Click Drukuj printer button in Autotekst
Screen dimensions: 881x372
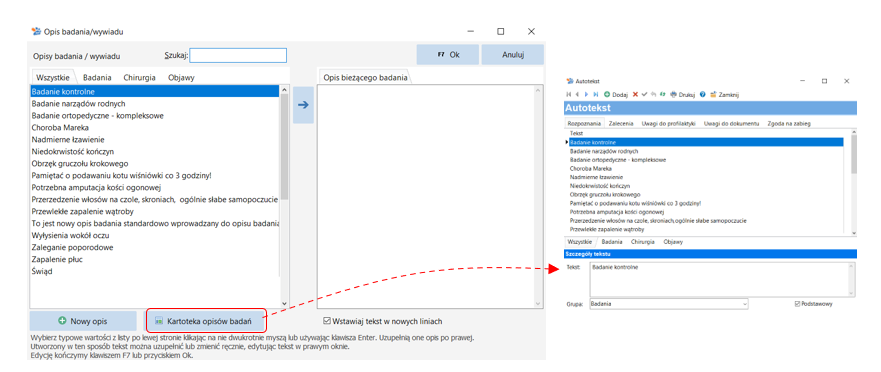click(683, 94)
